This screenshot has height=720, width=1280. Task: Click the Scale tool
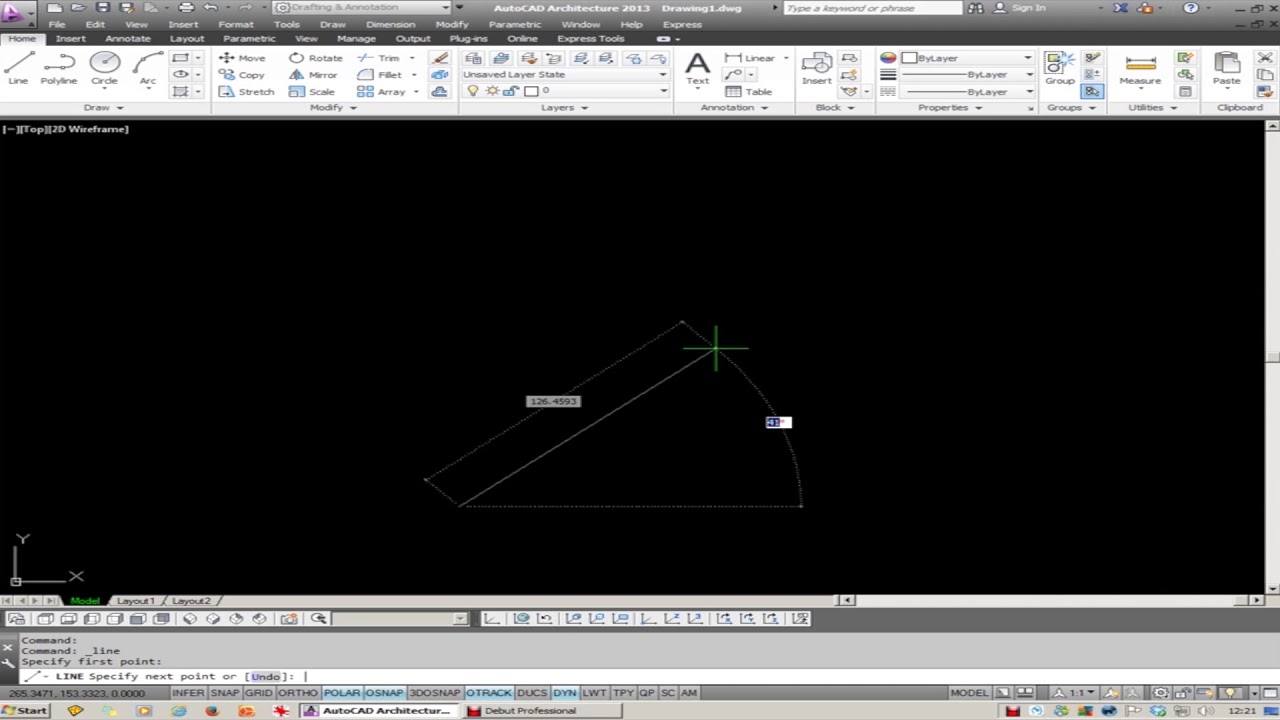click(x=312, y=91)
